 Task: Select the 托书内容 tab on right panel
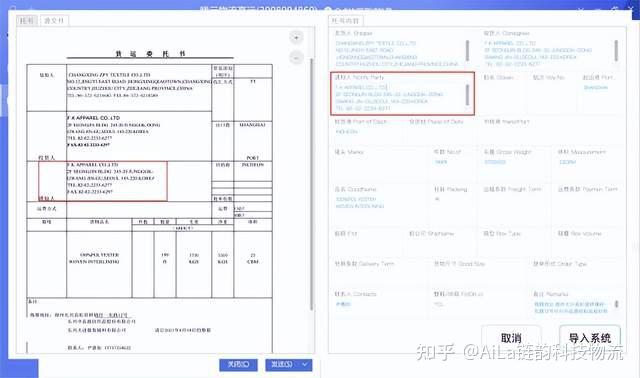coord(345,20)
